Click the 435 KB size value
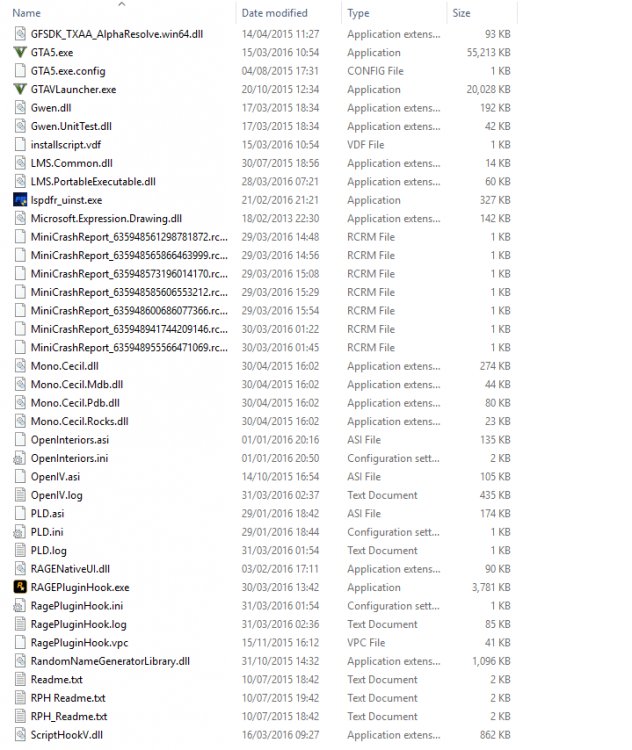The image size is (632, 750). [x=495, y=495]
